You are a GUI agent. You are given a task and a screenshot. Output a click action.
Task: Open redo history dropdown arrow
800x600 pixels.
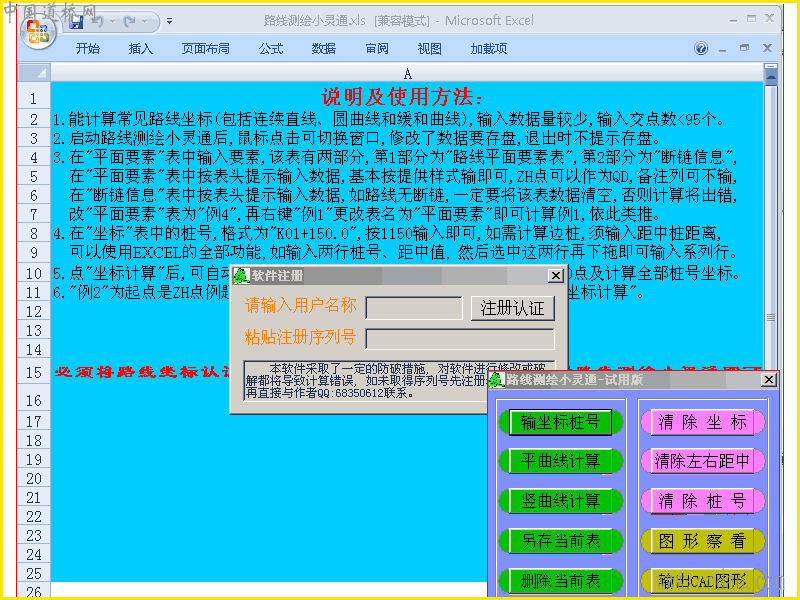(145, 22)
